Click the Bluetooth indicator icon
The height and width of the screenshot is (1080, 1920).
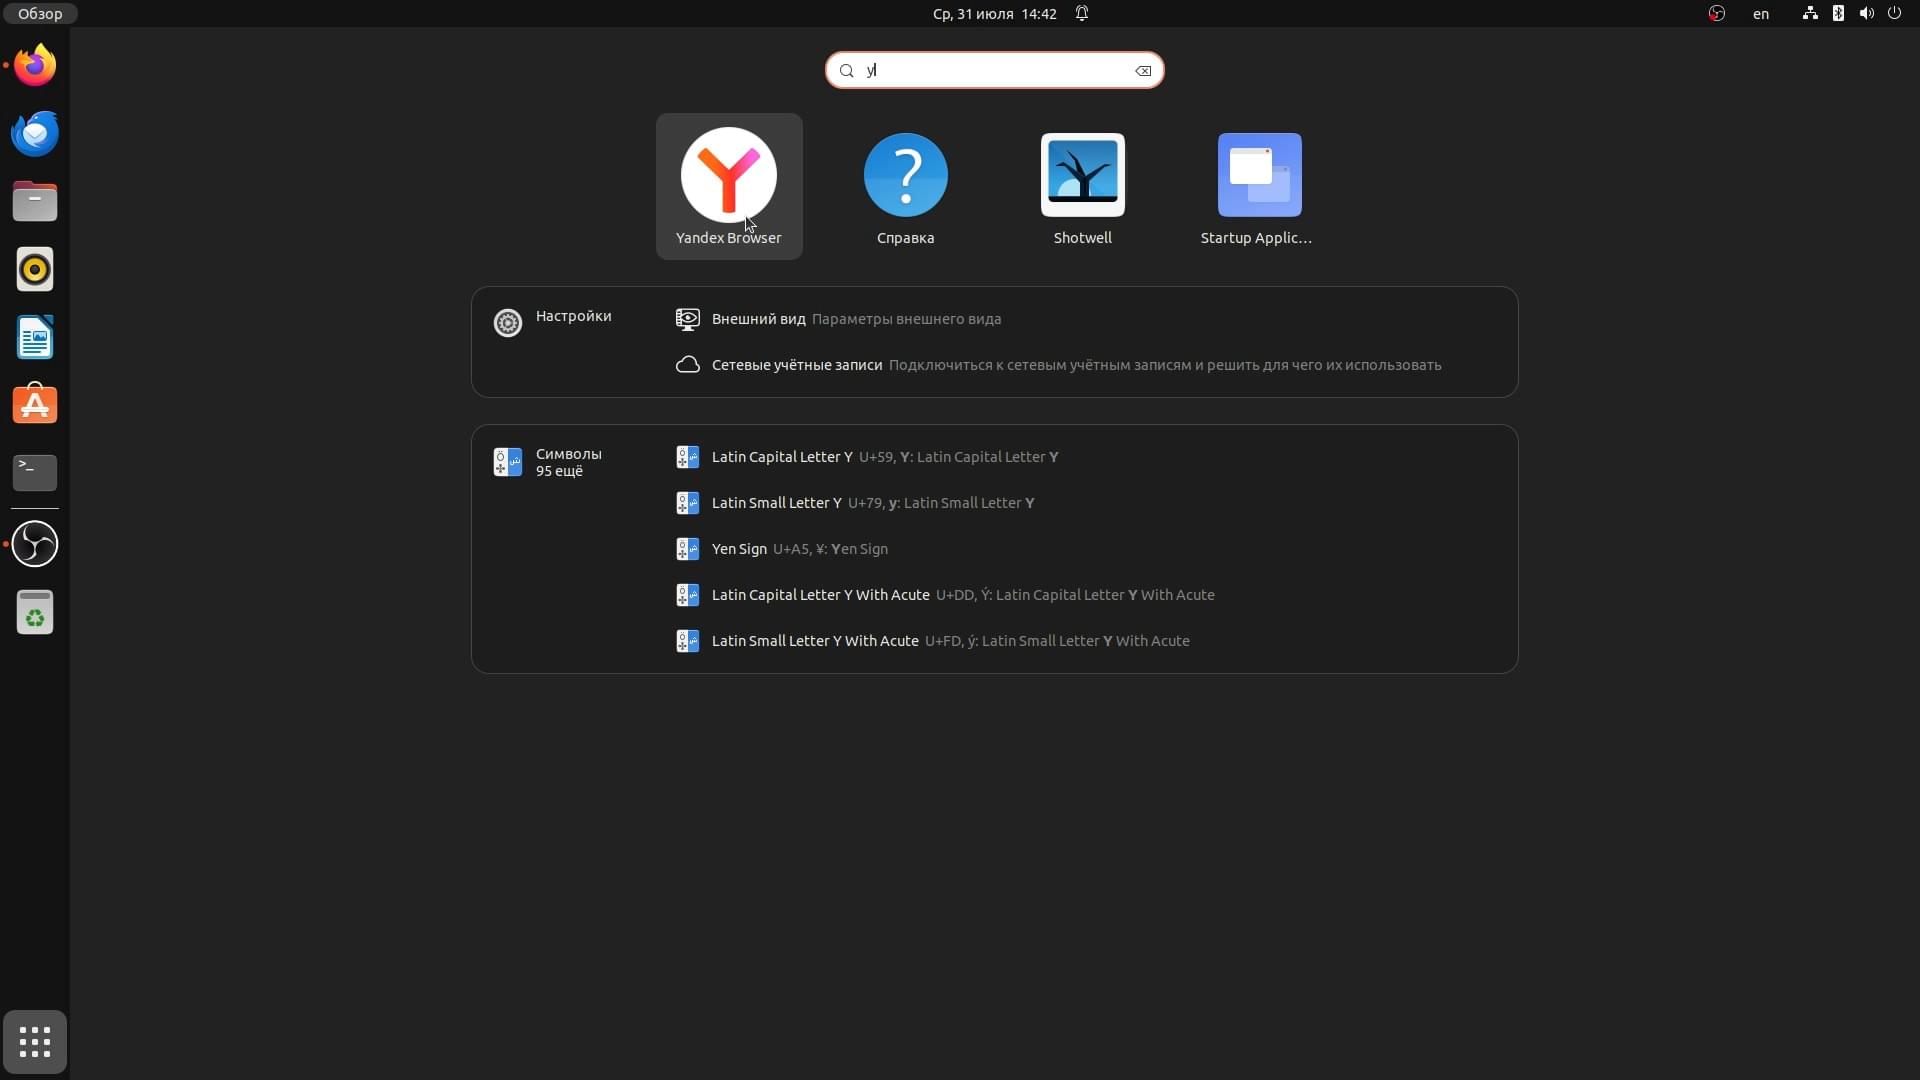pyautogui.click(x=1838, y=14)
